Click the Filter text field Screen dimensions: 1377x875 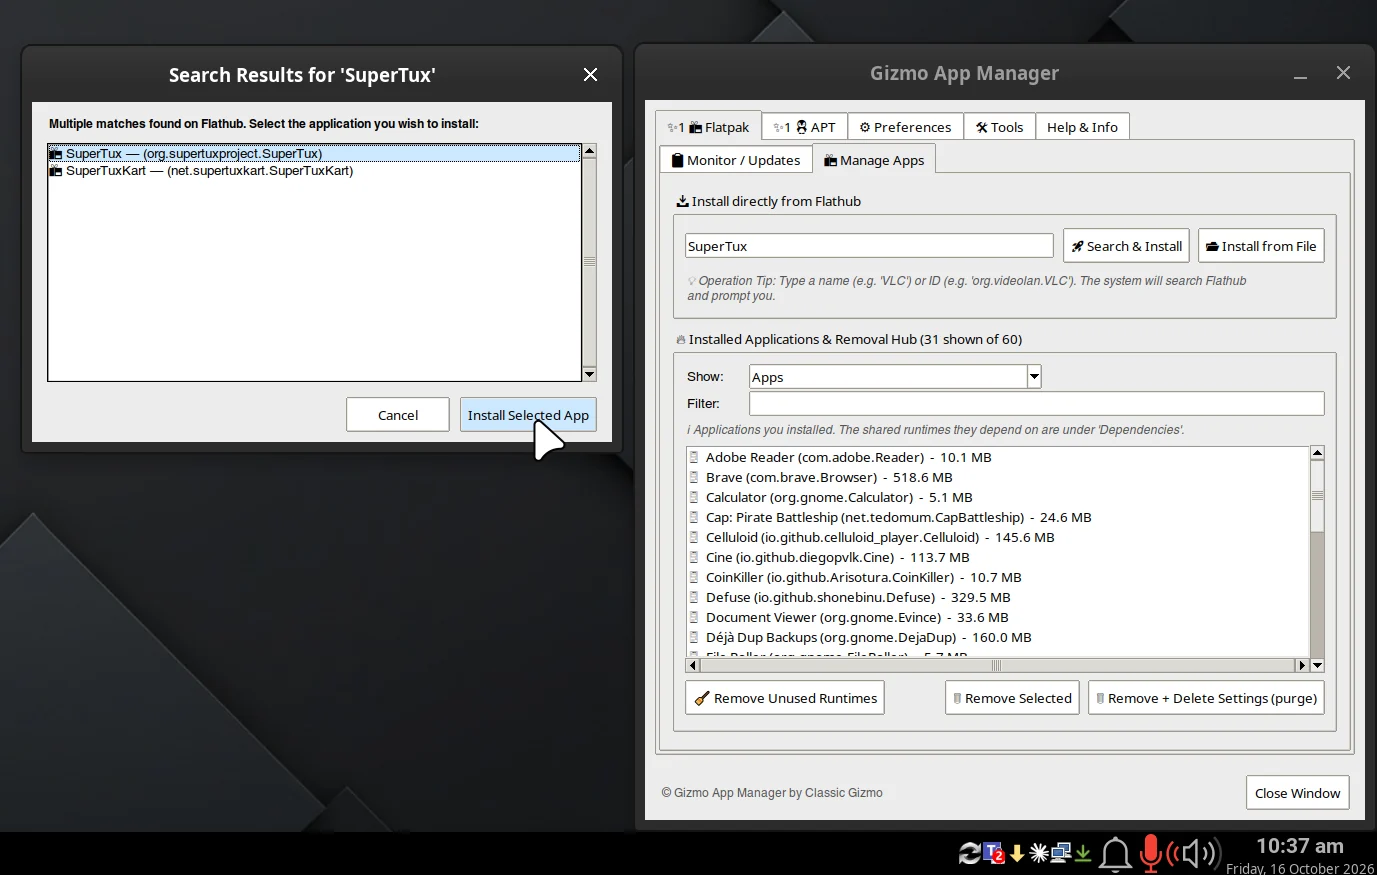1037,403
